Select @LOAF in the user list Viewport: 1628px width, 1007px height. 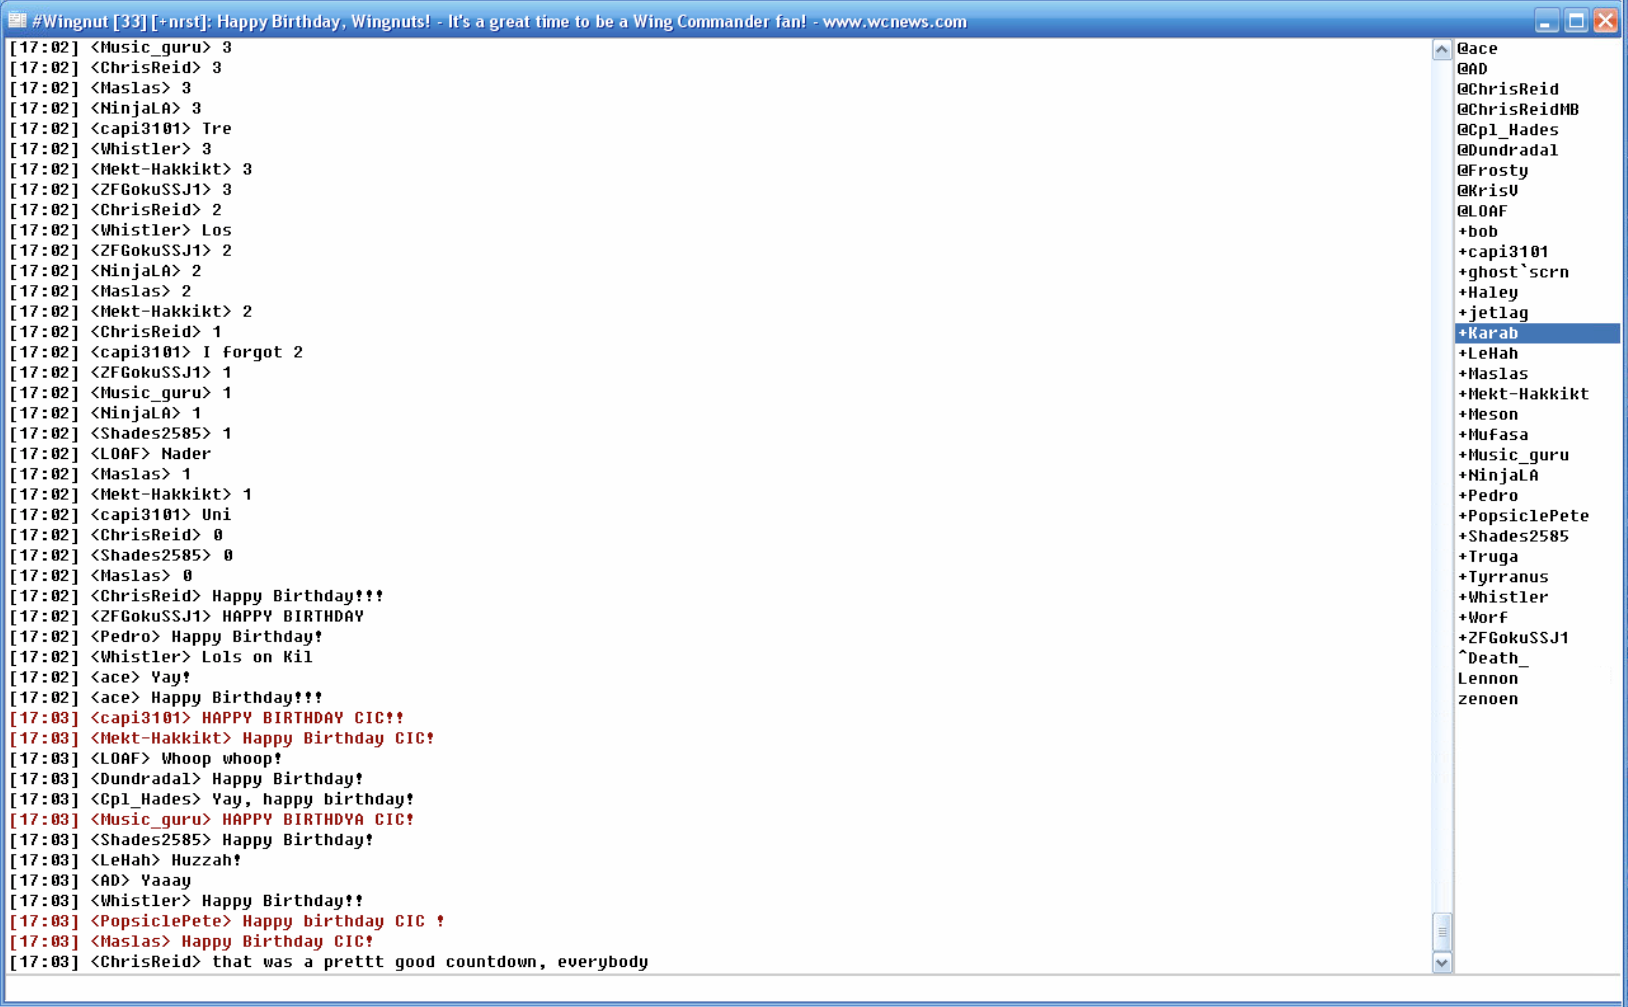point(1482,211)
